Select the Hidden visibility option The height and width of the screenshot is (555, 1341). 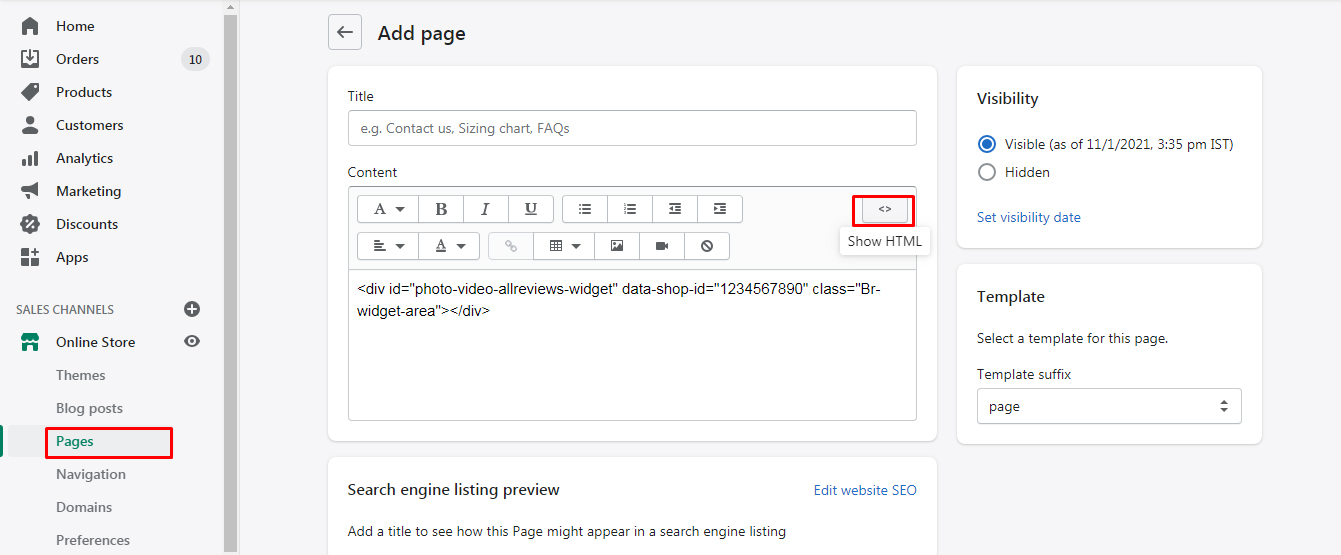pyautogui.click(x=987, y=172)
